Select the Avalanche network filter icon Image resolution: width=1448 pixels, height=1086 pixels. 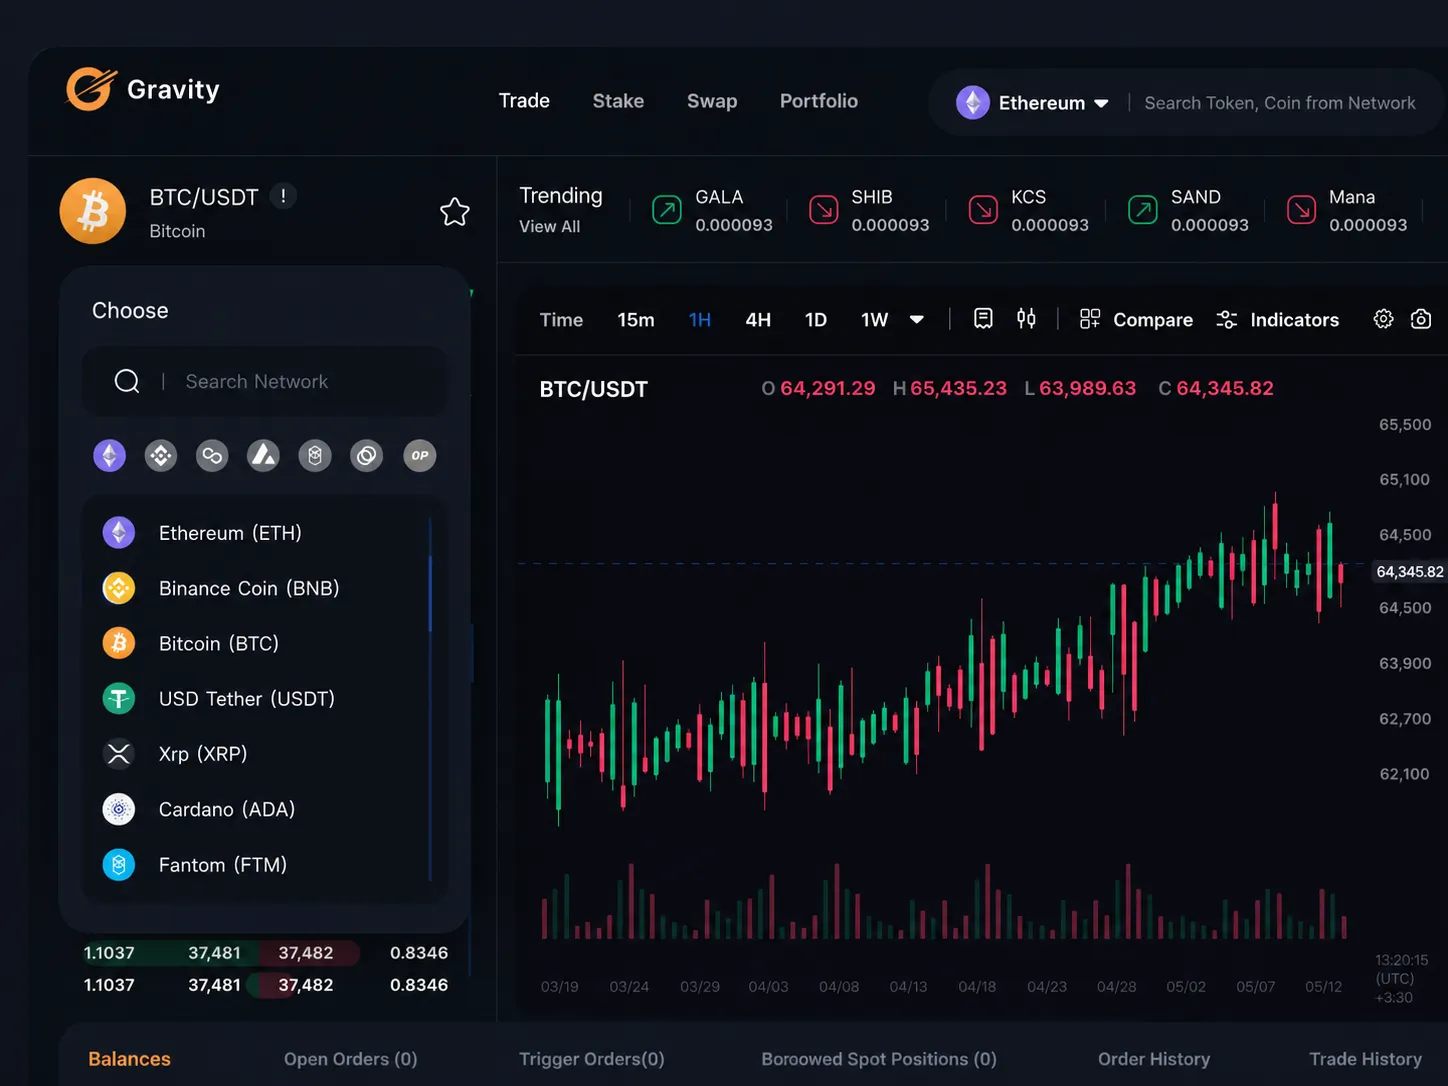pos(264,456)
